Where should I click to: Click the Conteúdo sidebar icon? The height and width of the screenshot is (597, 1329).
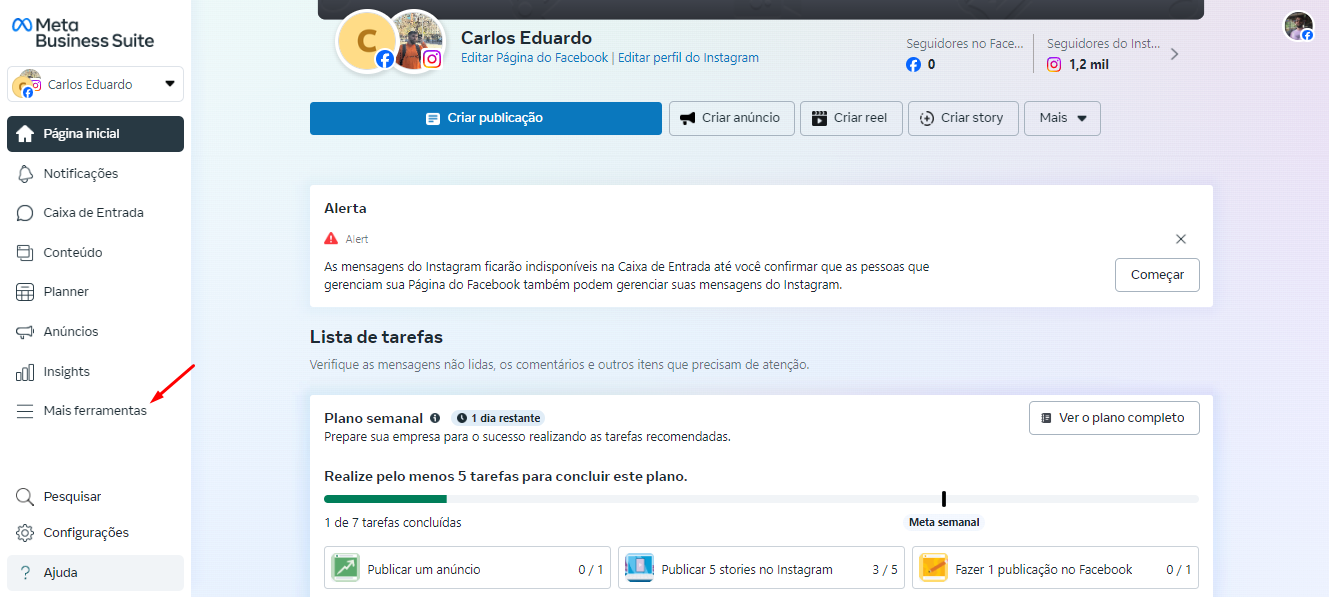click(x=26, y=253)
